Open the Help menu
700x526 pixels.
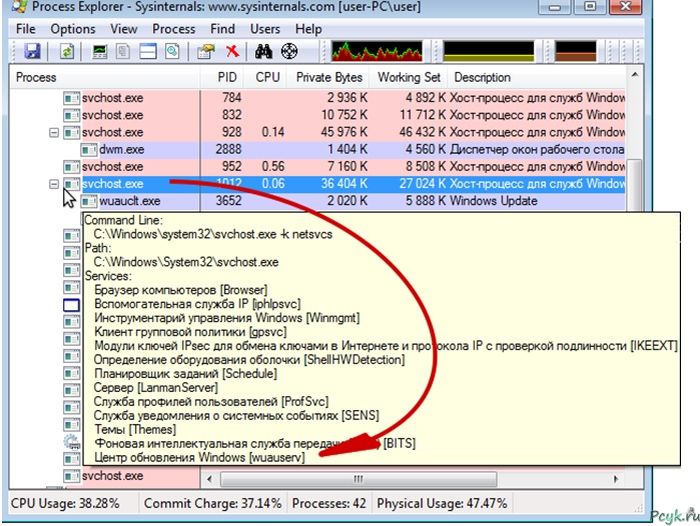tap(308, 29)
